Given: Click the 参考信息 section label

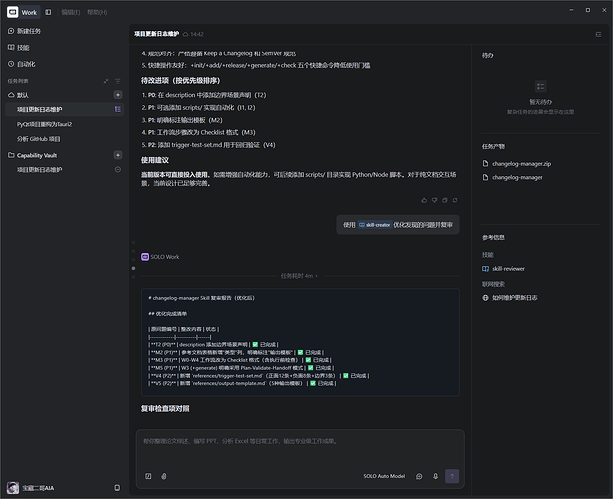Looking at the screenshot, I should point(493,237).
